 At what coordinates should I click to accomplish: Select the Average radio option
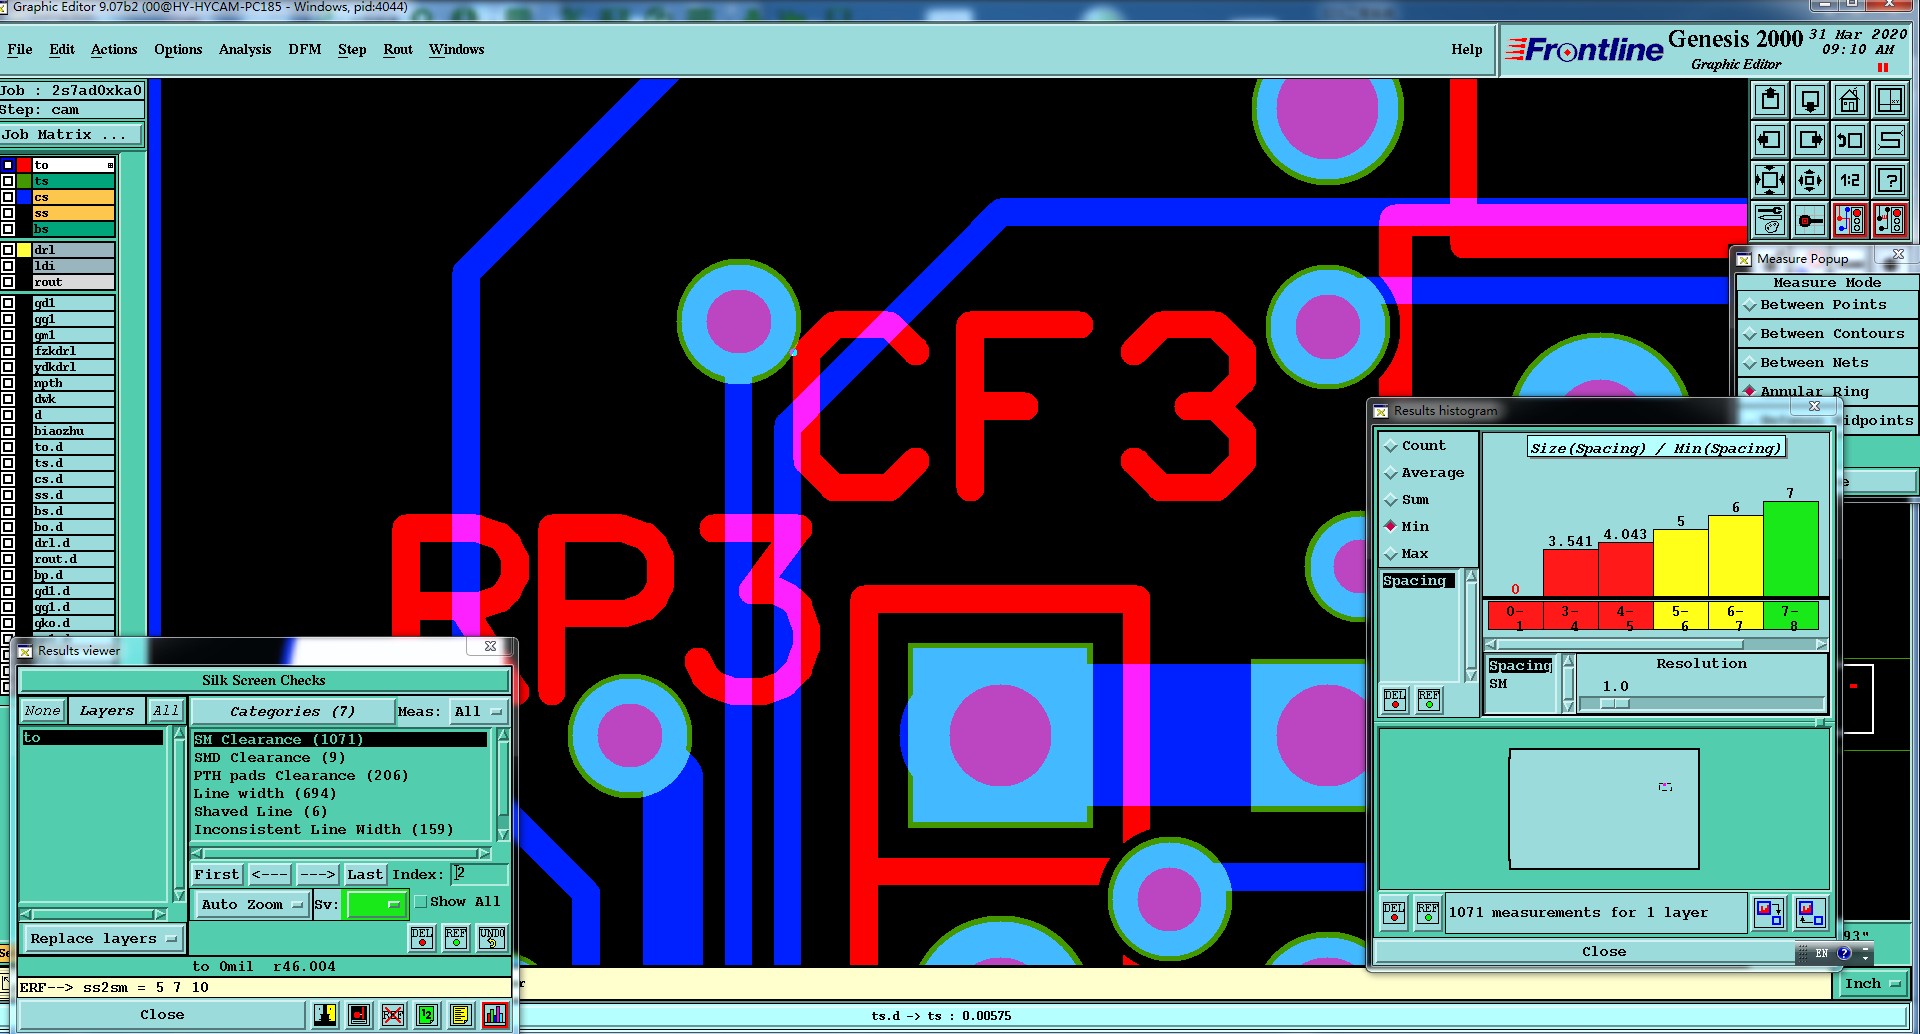click(x=1423, y=473)
